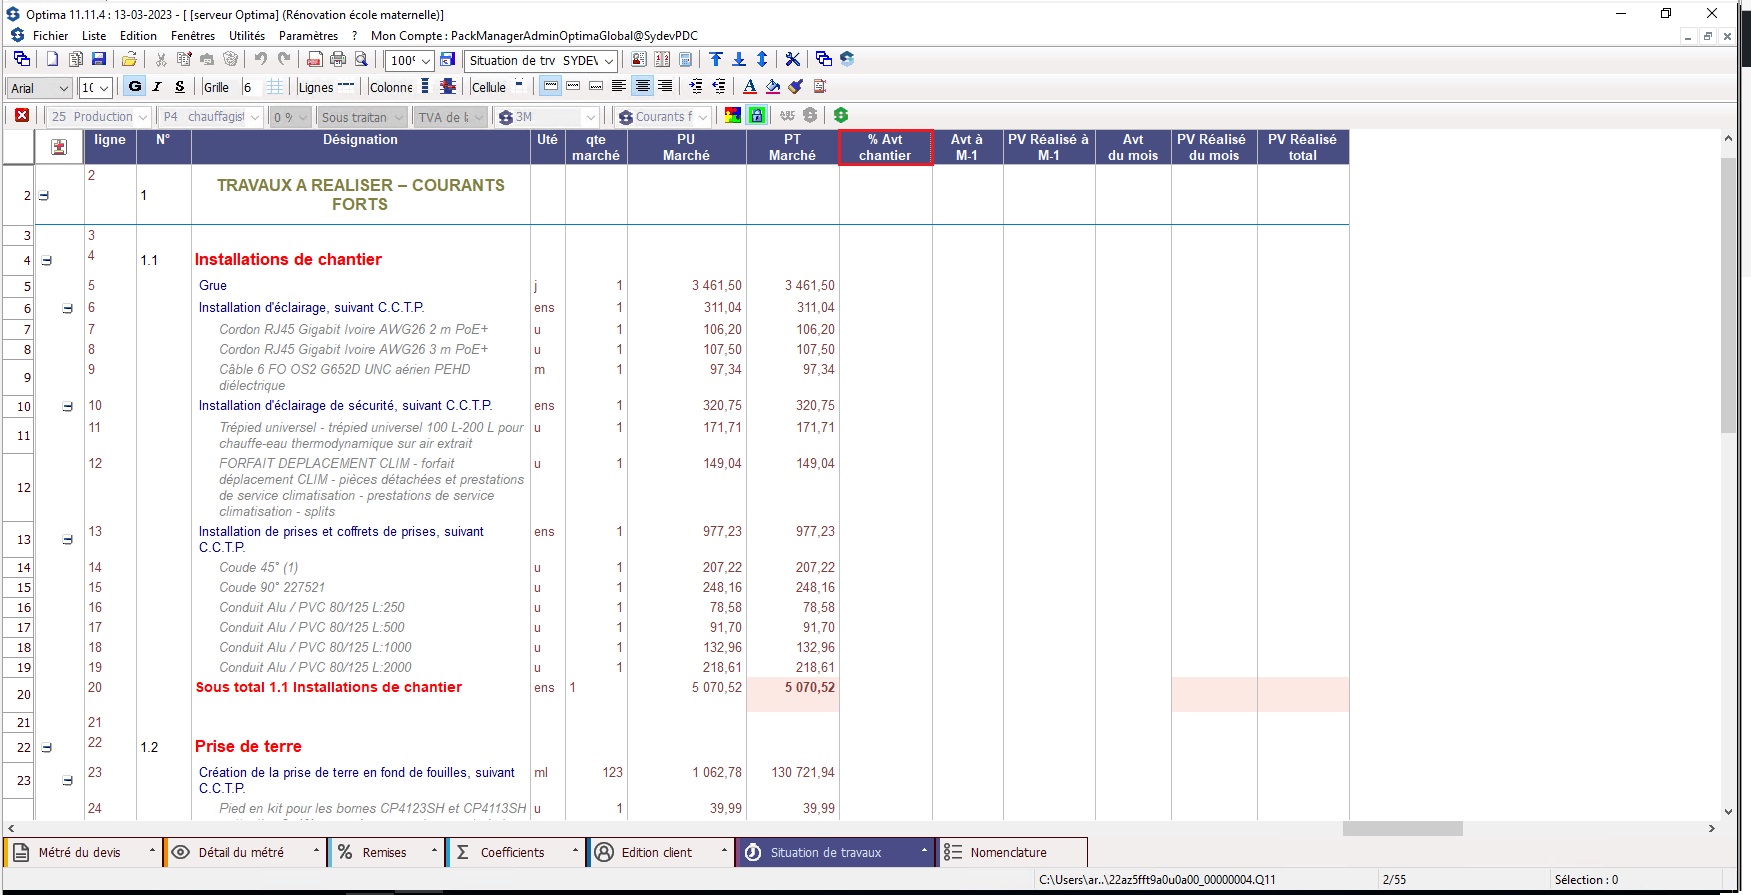Switch to the Nomenclature tab
This screenshot has height=895, width=1751.
click(x=1008, y=853)
